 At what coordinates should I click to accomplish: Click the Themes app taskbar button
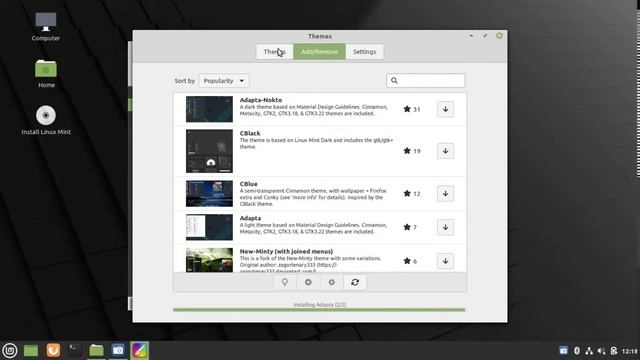[140, 351]
